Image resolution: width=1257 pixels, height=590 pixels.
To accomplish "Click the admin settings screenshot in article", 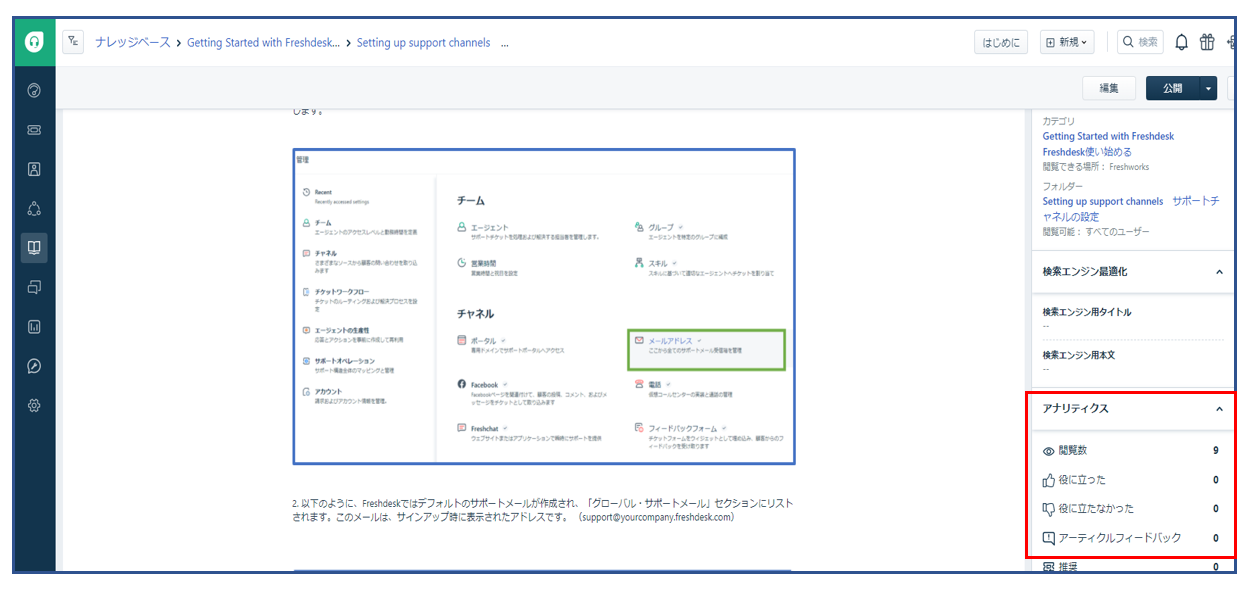I will [544, 306].
